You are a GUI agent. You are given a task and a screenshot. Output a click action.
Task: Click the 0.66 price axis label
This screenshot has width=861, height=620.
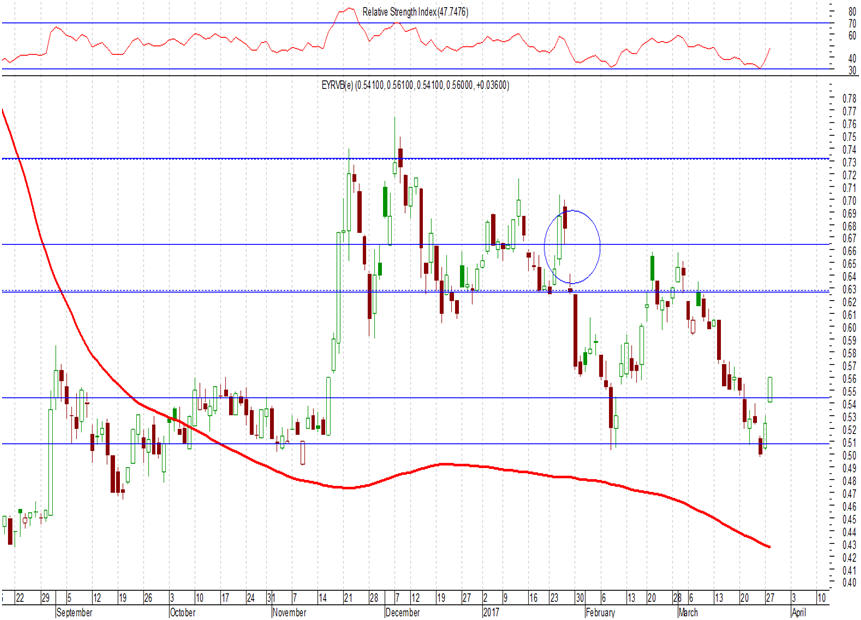[849, 251]
